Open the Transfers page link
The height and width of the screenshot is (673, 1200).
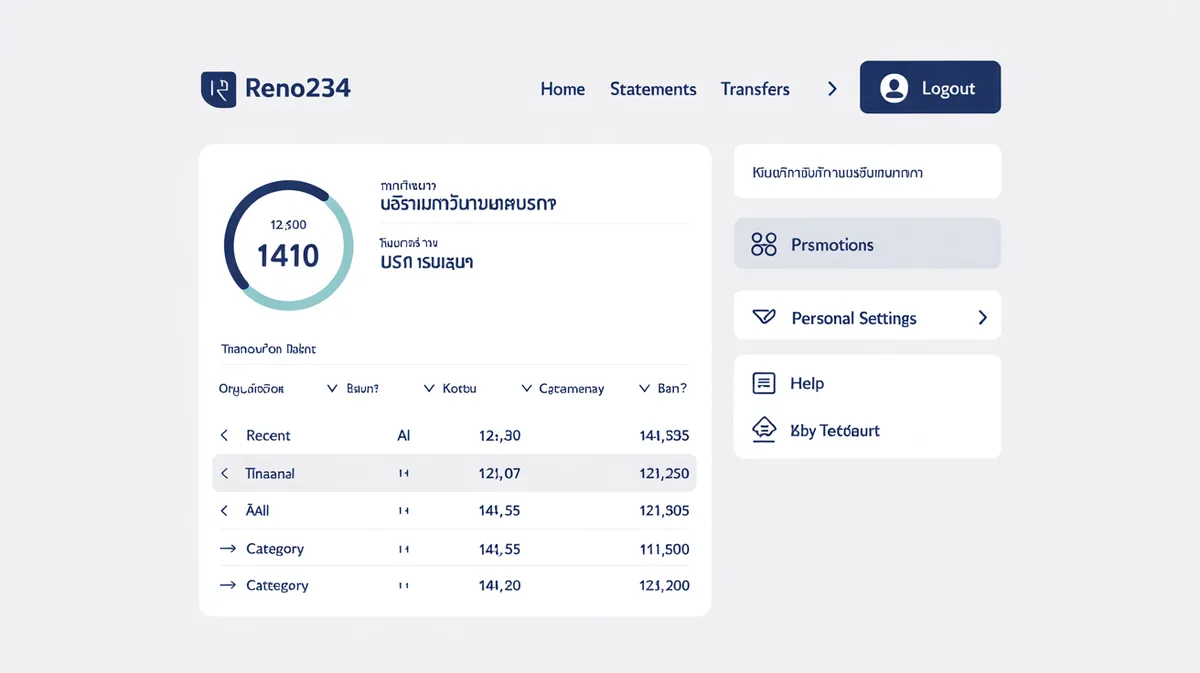pos(755,89)
